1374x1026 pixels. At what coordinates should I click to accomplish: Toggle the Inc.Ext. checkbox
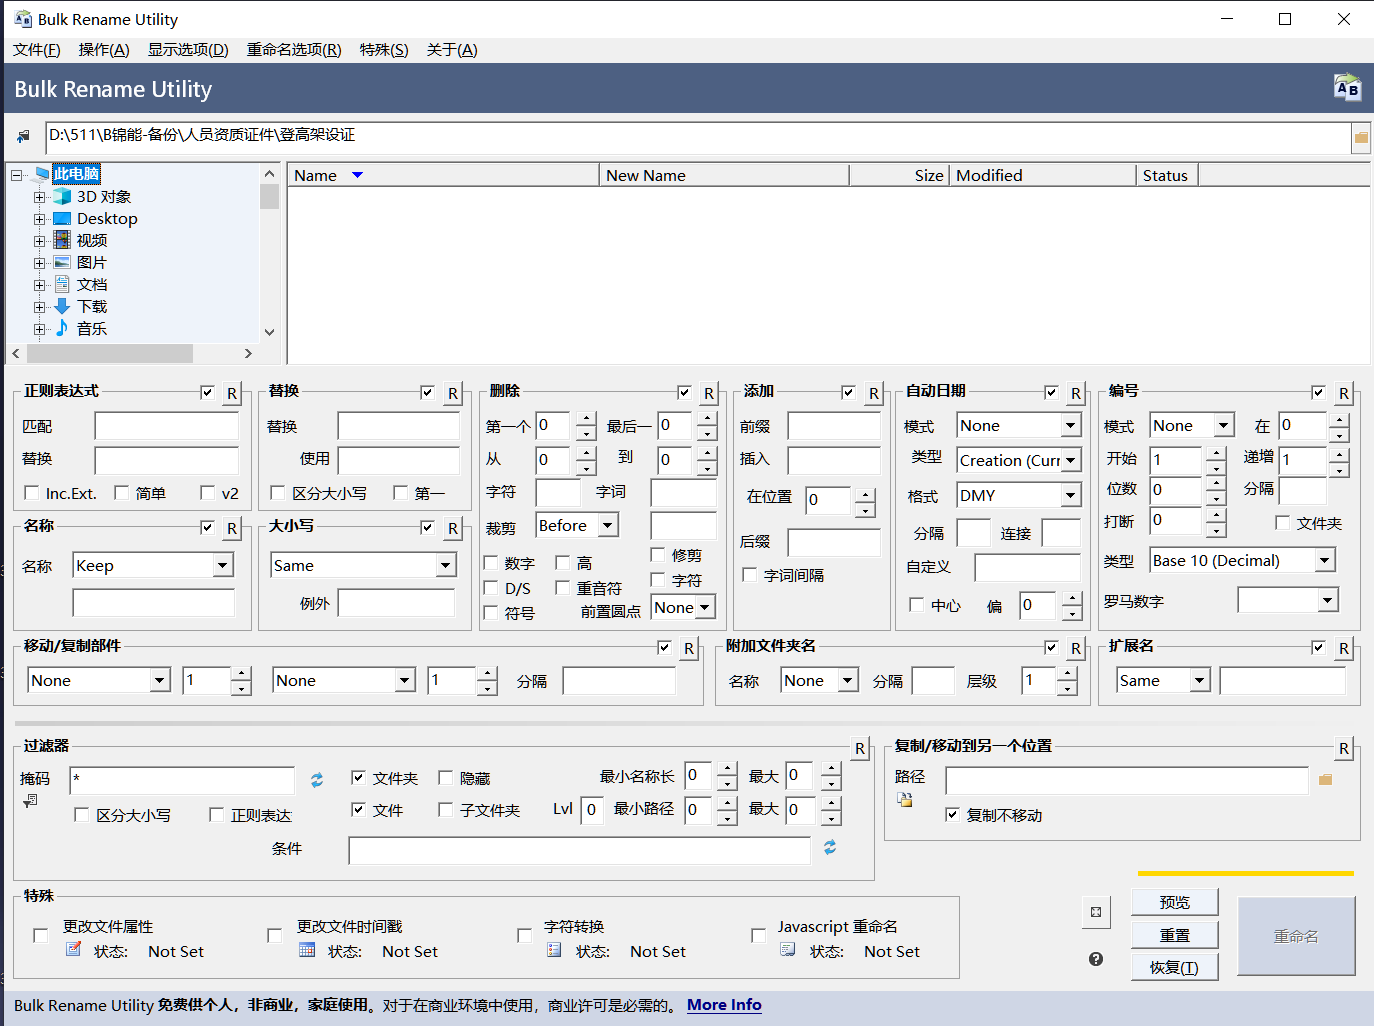[x=31, y=492]
